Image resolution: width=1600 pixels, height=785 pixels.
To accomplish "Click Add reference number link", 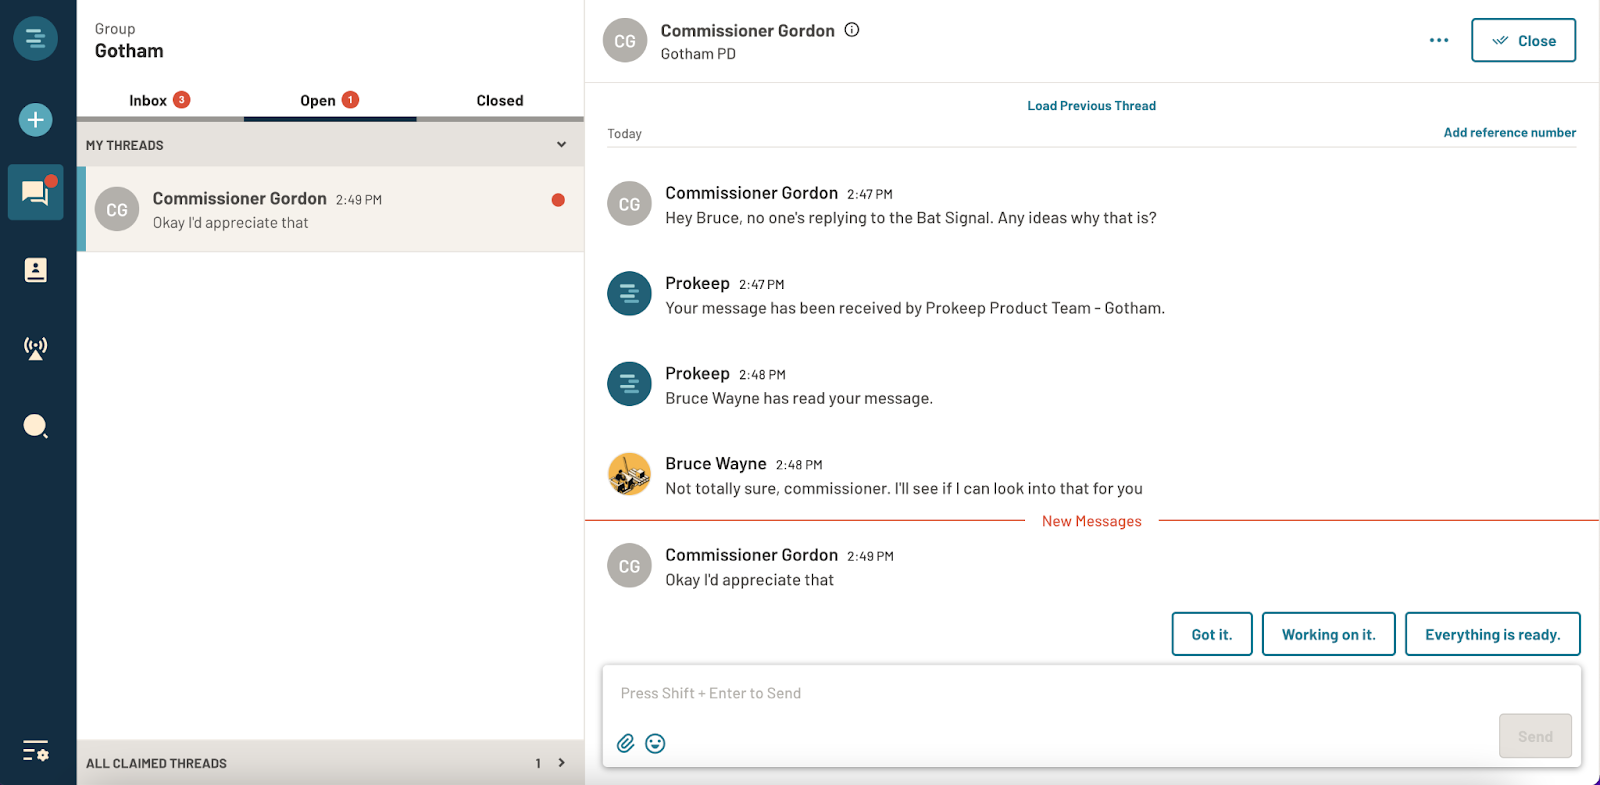I will (x=1509, y=132).
